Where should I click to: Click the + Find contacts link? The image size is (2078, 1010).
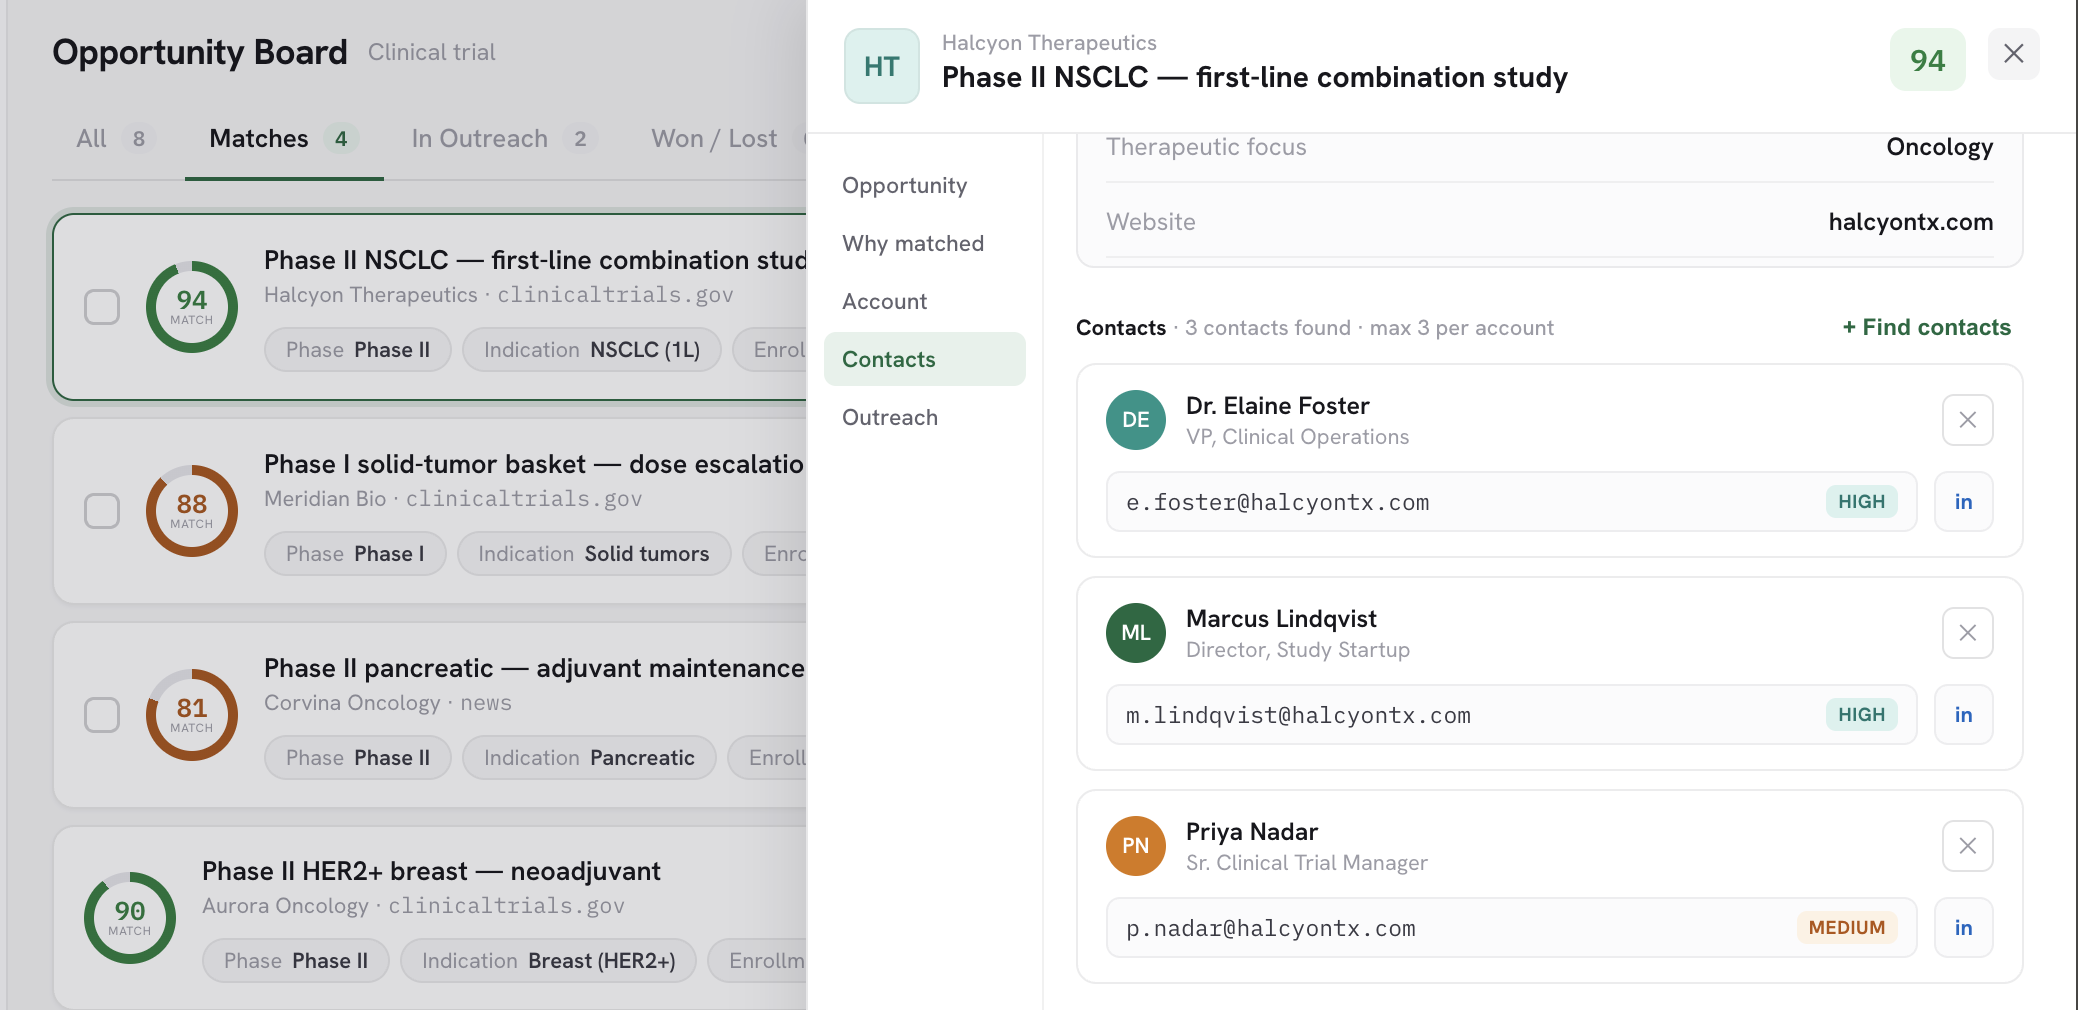(x=1926, y=327)
